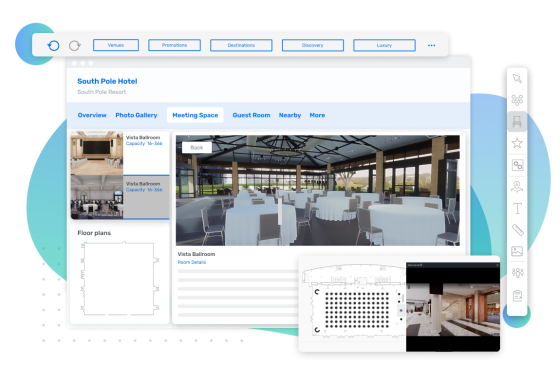Open the Nearby tab

pyautogui.click(x=290, y=115)
